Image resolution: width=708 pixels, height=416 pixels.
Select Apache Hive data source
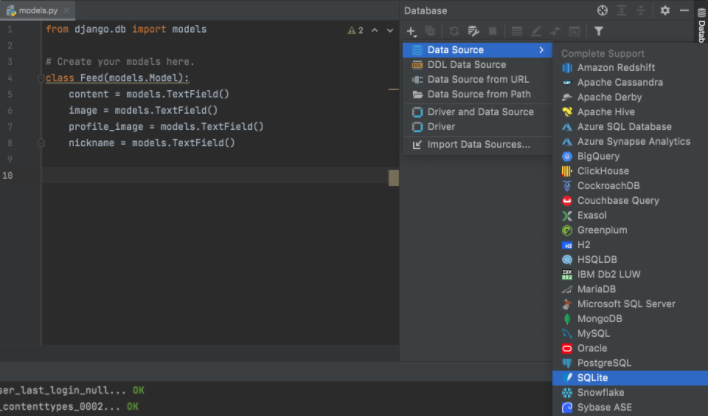click(x=630, y=112)
